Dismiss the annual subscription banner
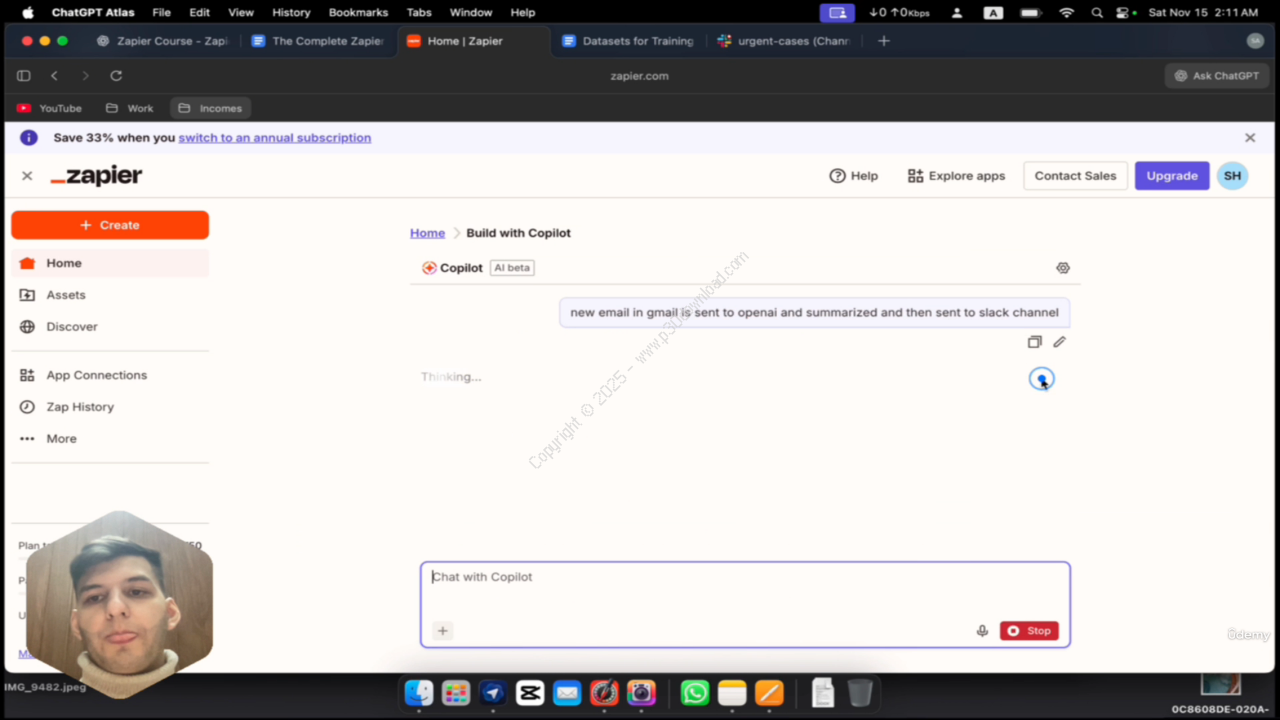The image size is (1280, 720). pyautogui.click(x=1249, y=138)
